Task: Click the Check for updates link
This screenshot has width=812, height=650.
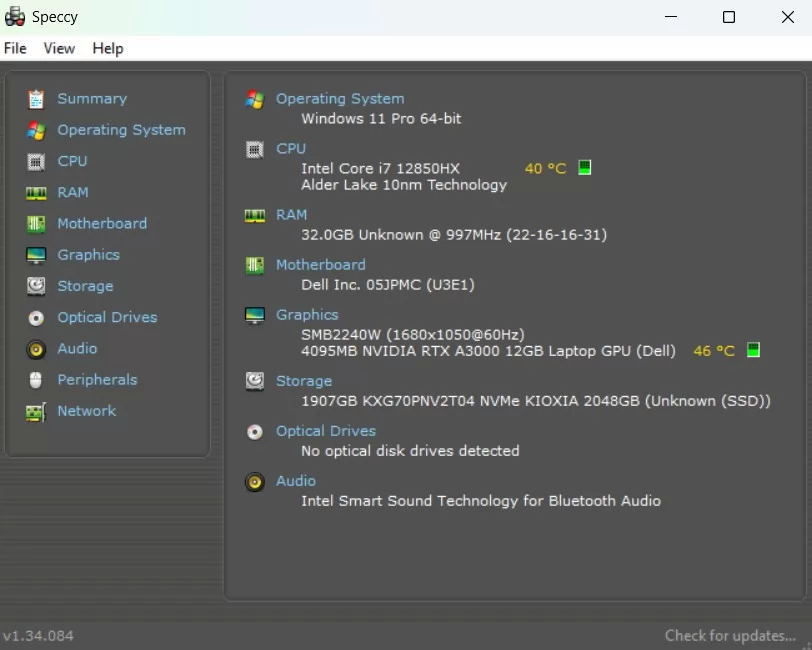Action: click(x=730, y=635)
